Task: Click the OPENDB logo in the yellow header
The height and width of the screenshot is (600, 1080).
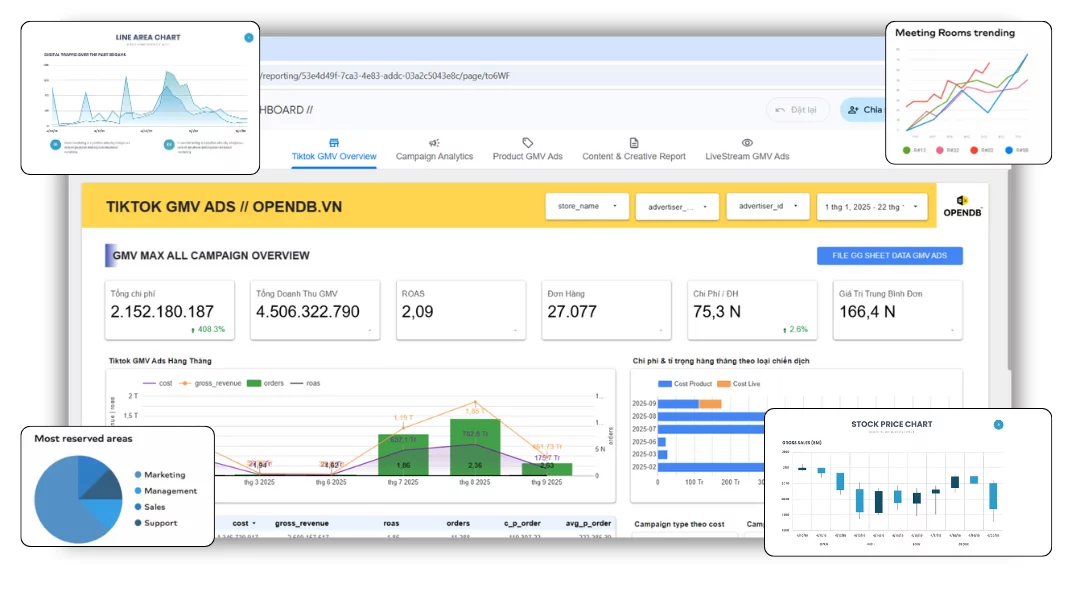Action: [x=962, y=207]
